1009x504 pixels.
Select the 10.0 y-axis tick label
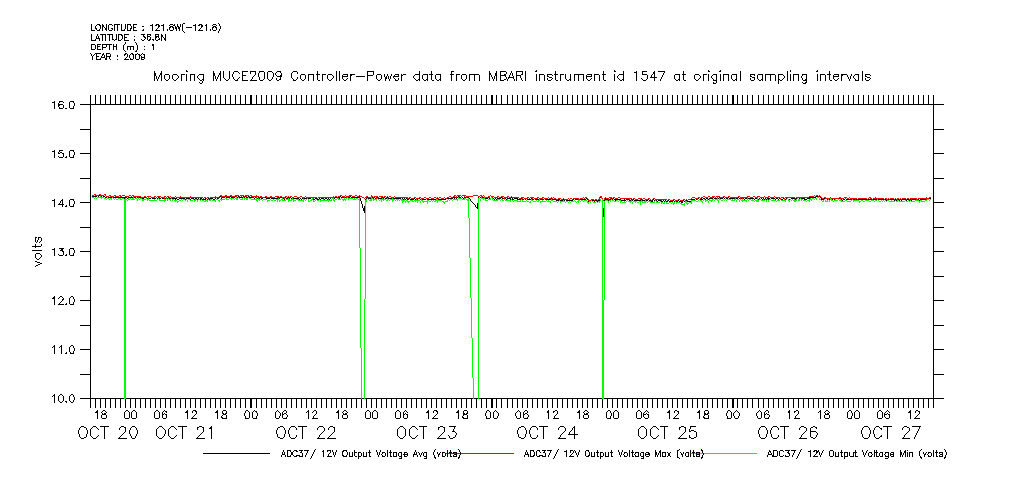click(x=64, y=399)
